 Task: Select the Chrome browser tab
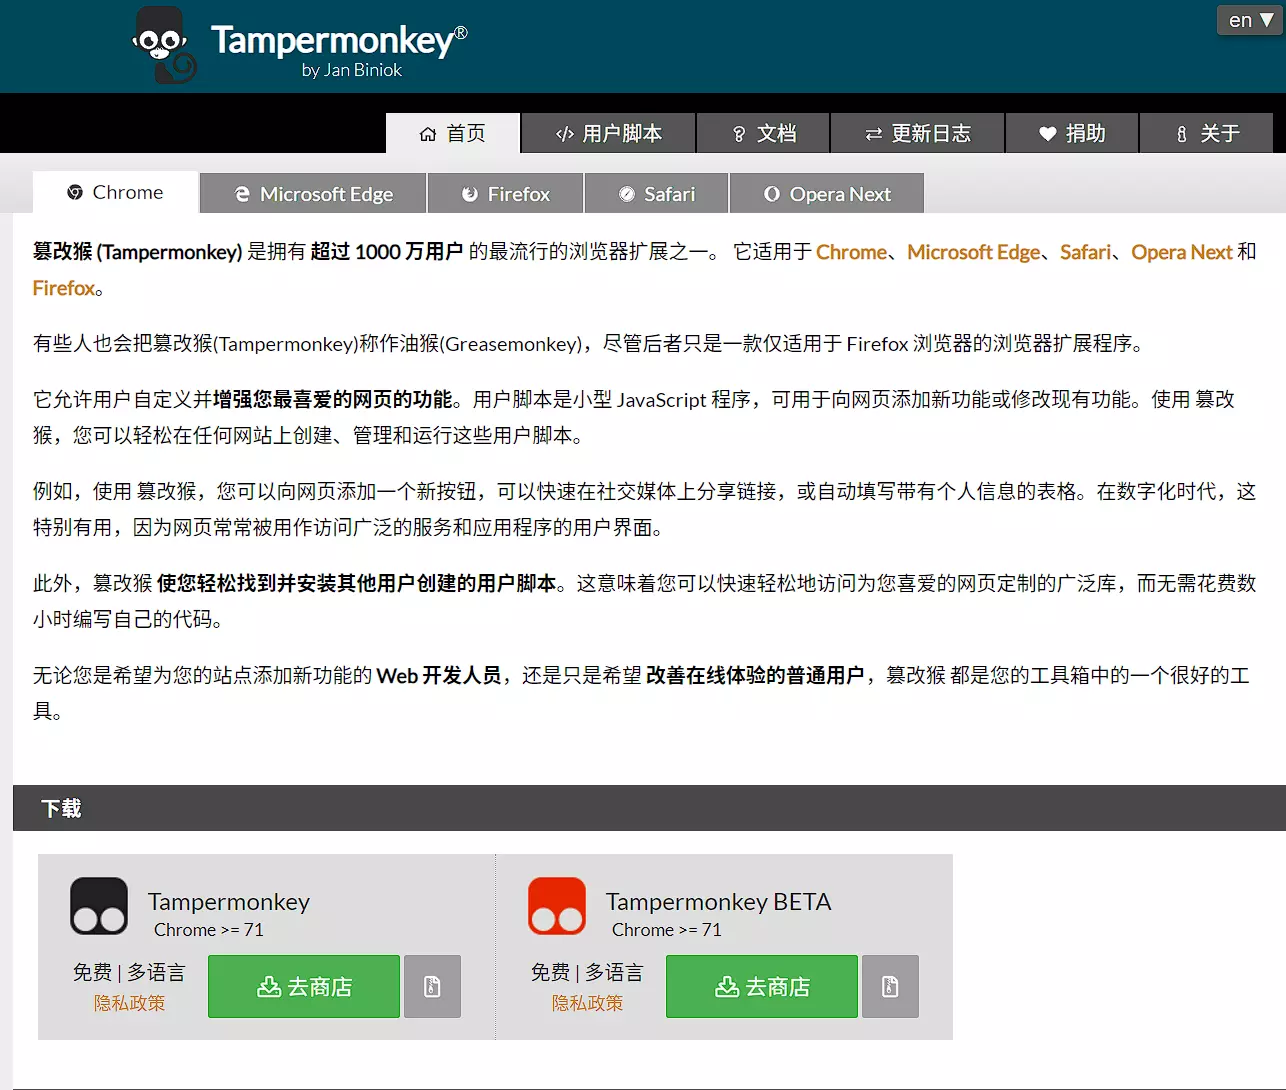[116, 193]
